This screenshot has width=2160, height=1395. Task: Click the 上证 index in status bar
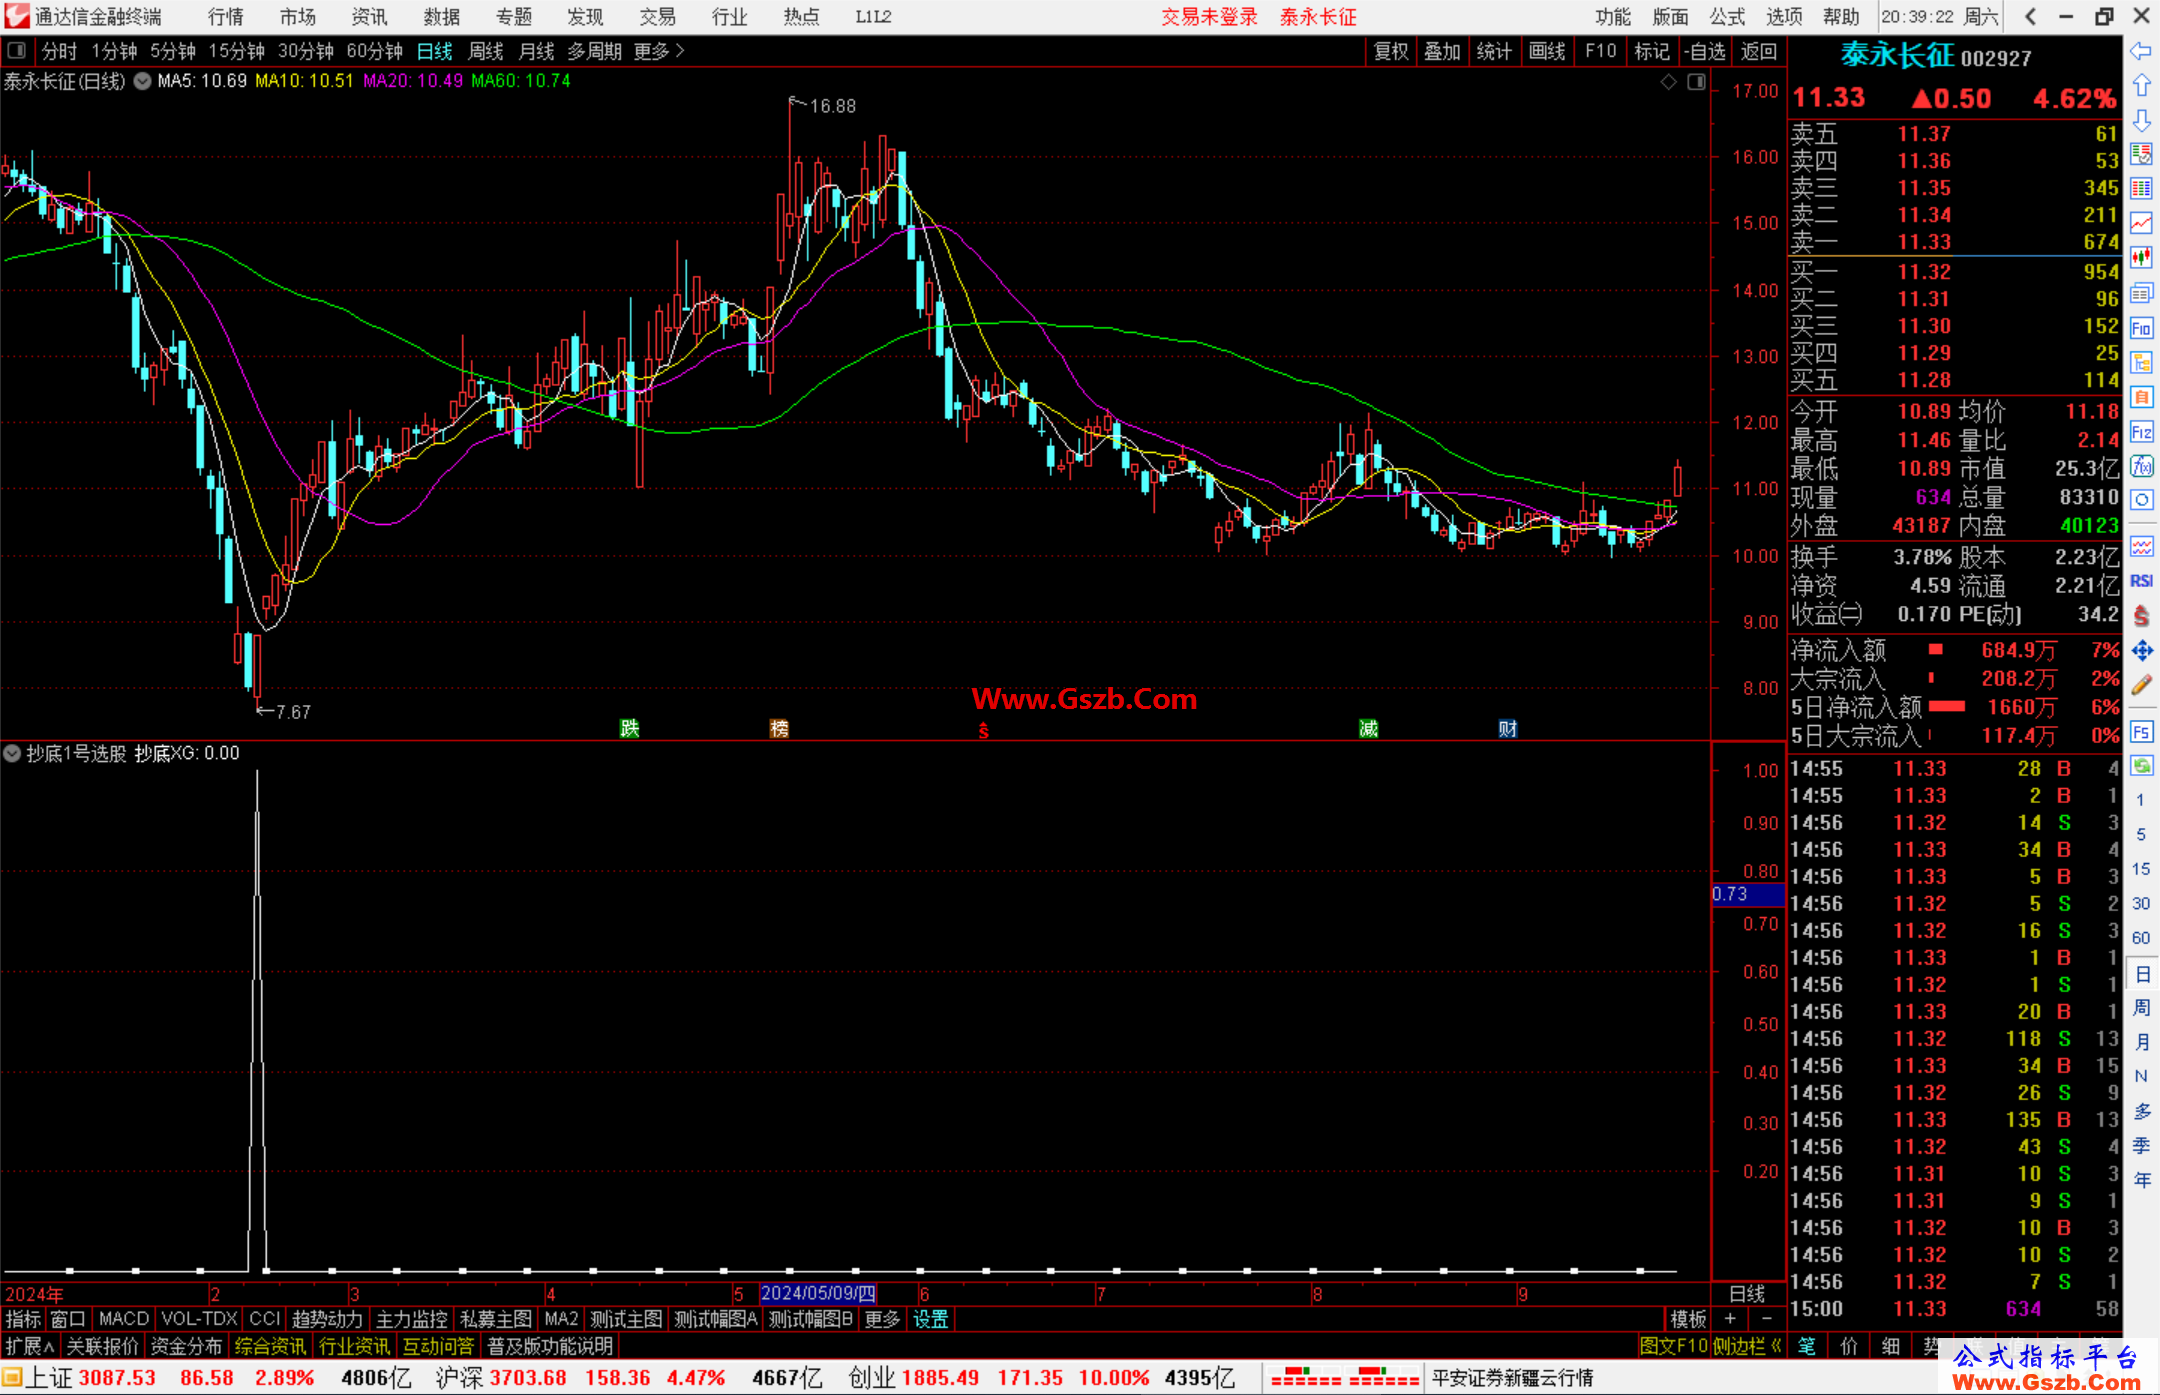click(x=50, y=1378)
